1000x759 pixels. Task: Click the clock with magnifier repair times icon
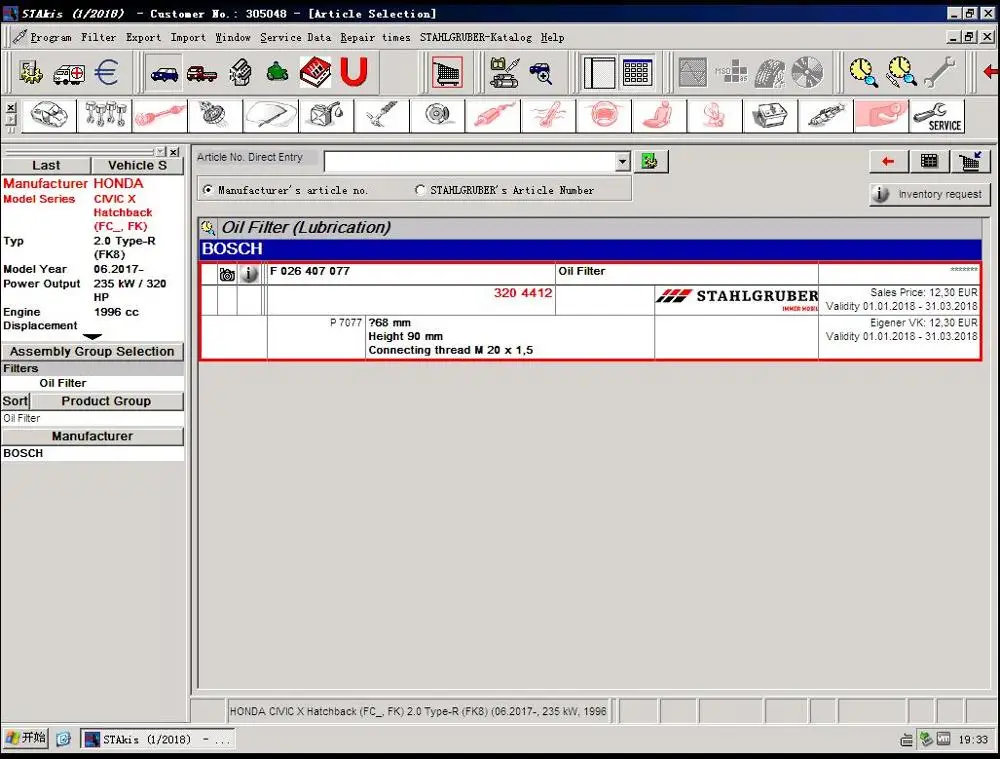864,72
